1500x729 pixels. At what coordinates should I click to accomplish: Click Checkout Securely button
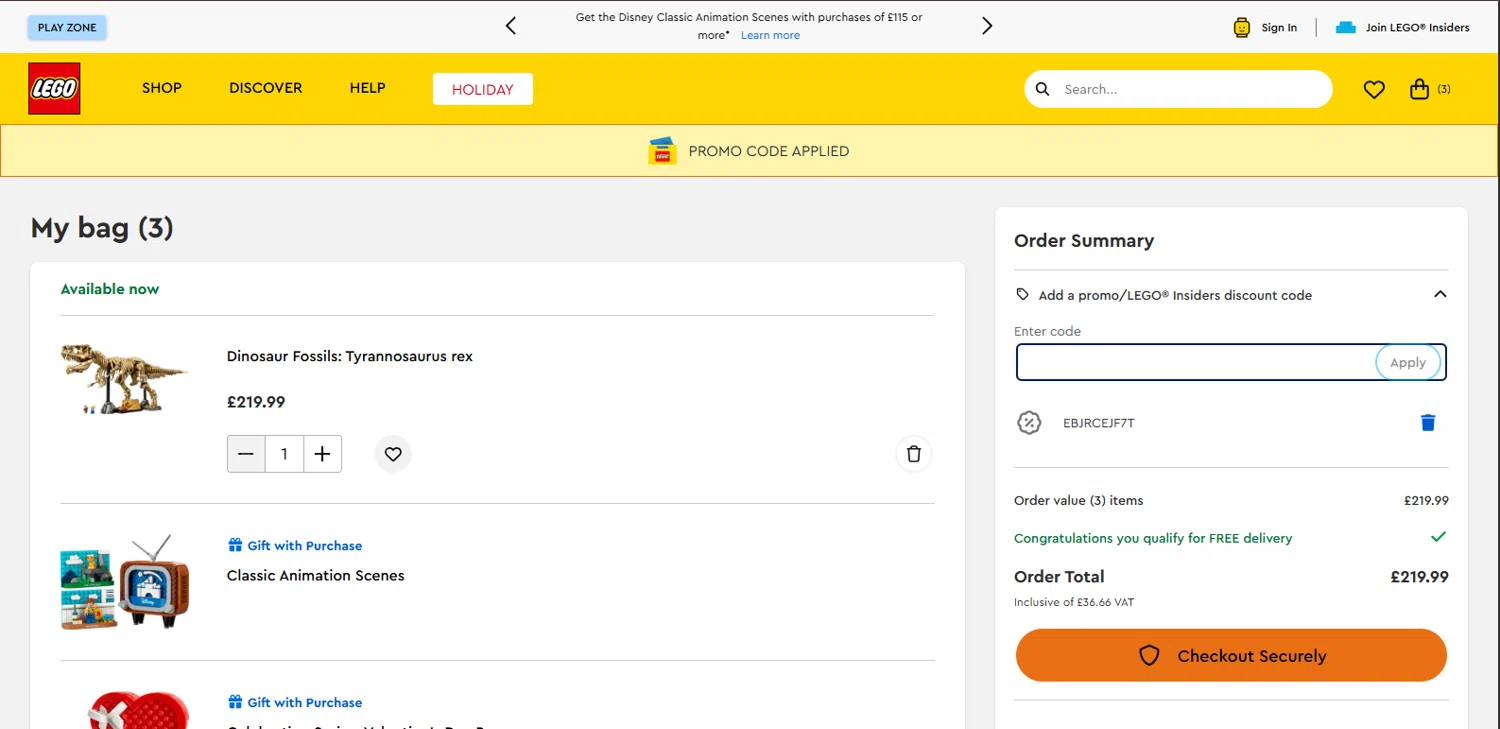[1231, 656]
